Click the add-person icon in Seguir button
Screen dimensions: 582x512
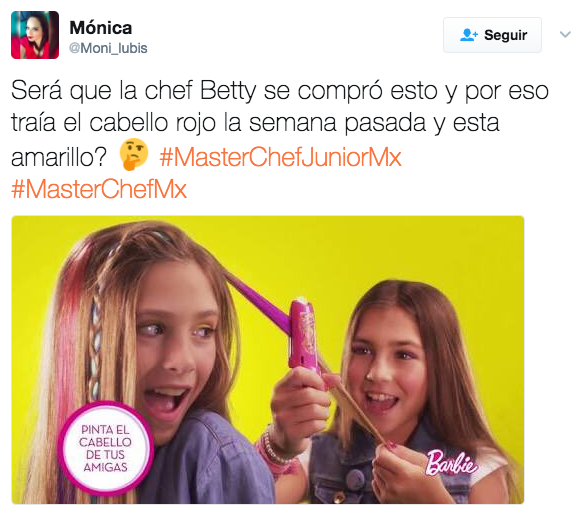click(x=469, y=35)
